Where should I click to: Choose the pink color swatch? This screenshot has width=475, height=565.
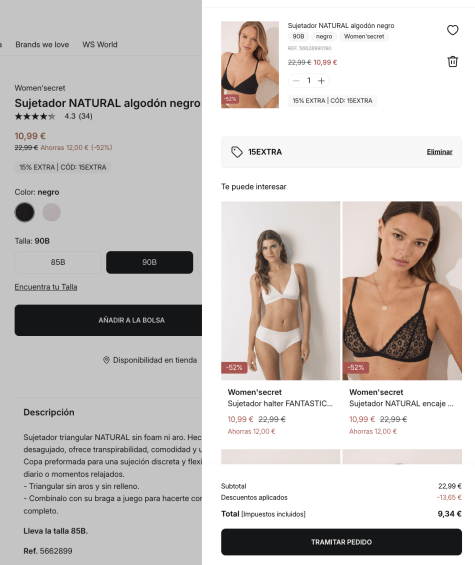tap(52, 212)
